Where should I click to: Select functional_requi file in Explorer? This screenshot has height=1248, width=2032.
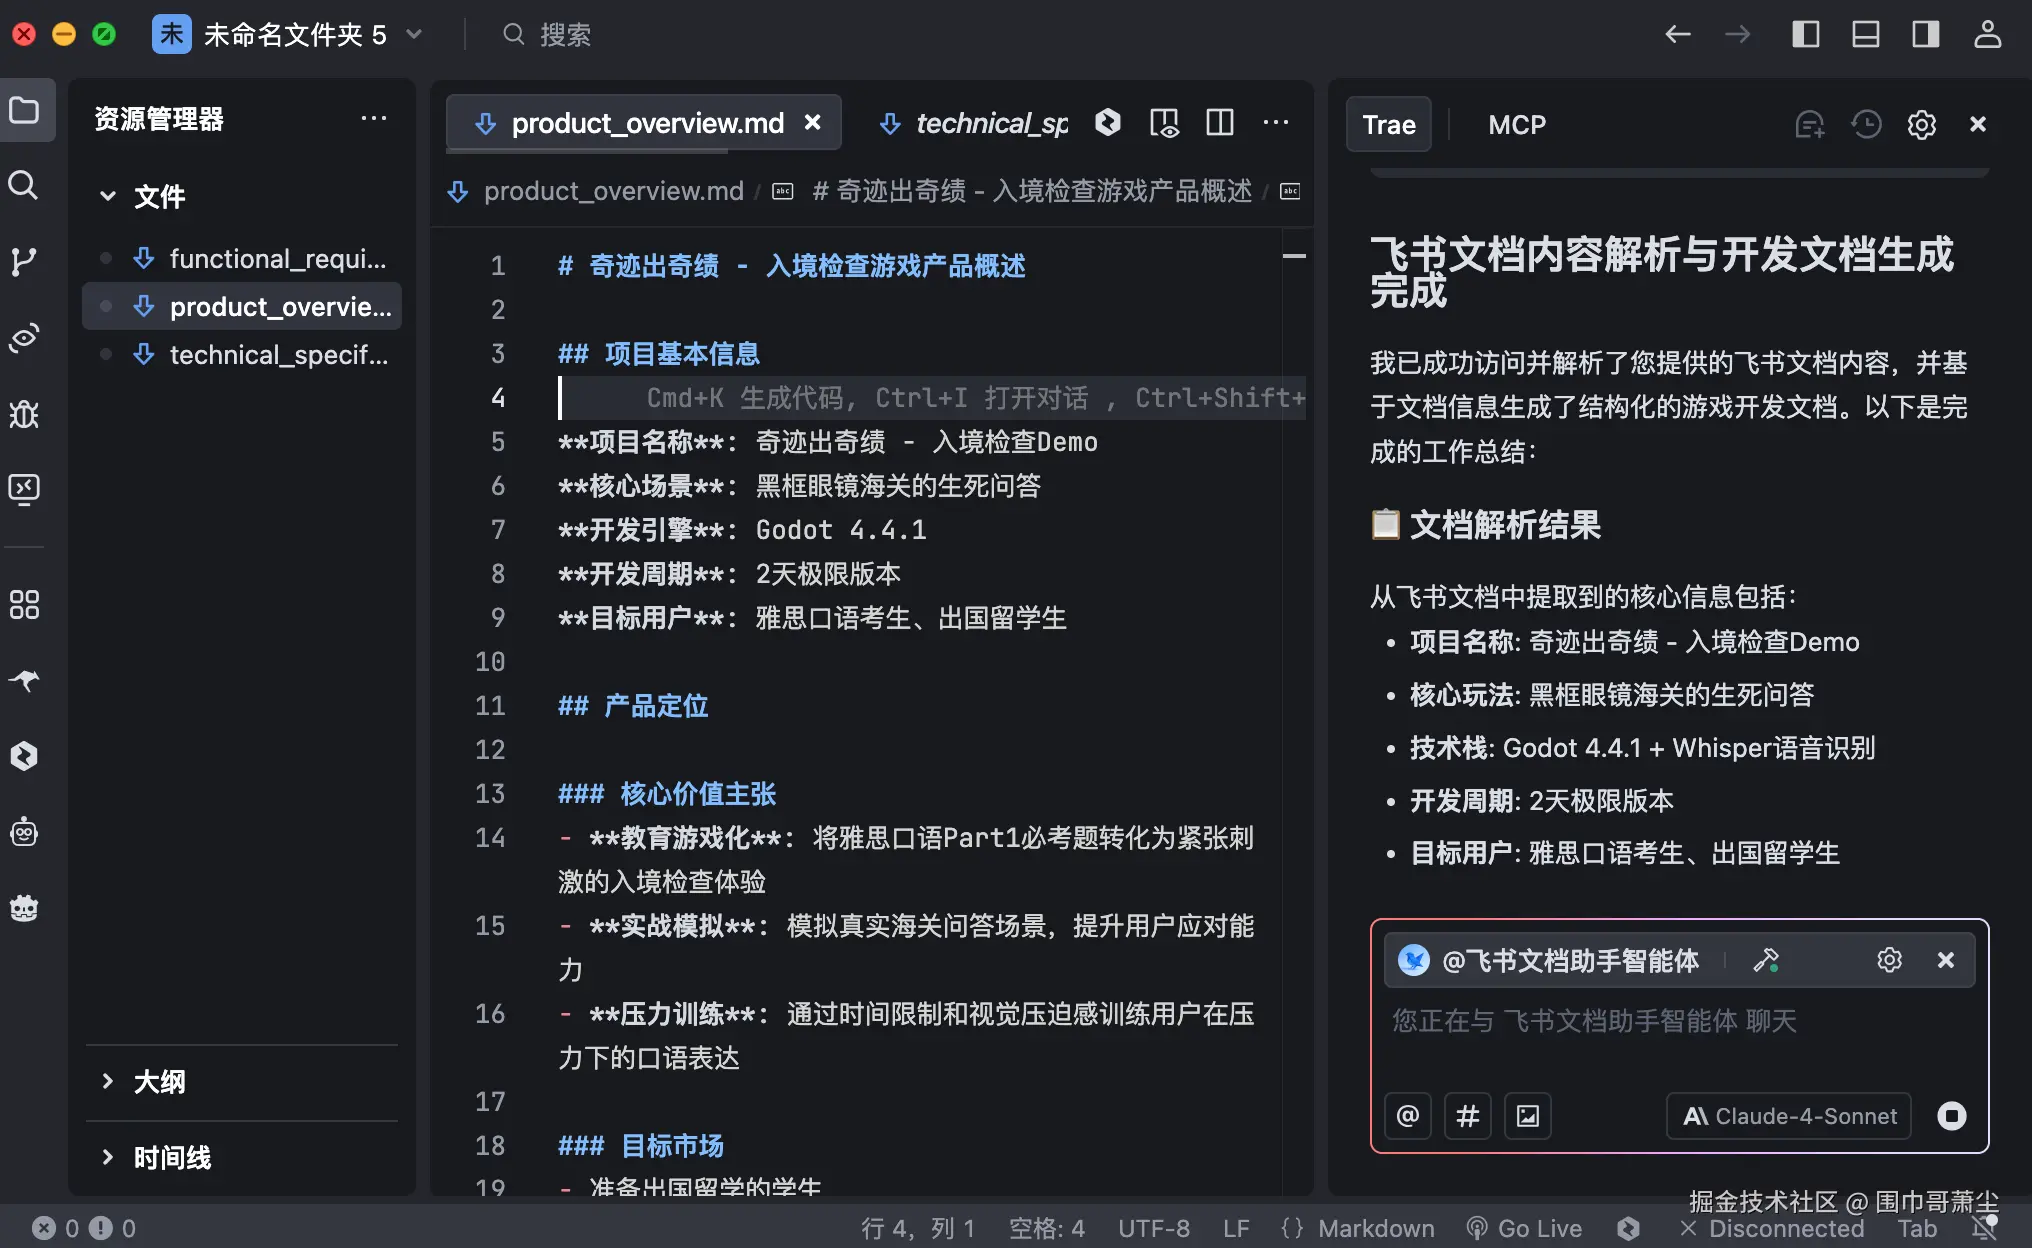[277, 258]
